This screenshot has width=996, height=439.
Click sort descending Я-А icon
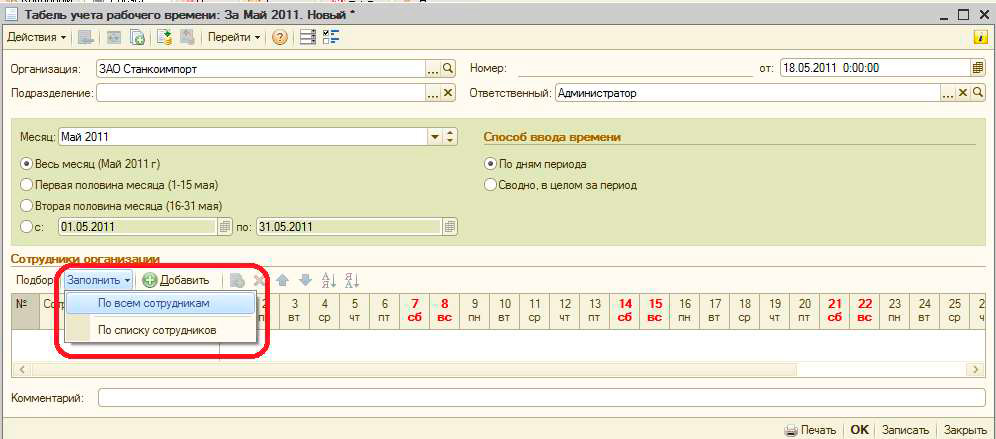pos(352,280)
